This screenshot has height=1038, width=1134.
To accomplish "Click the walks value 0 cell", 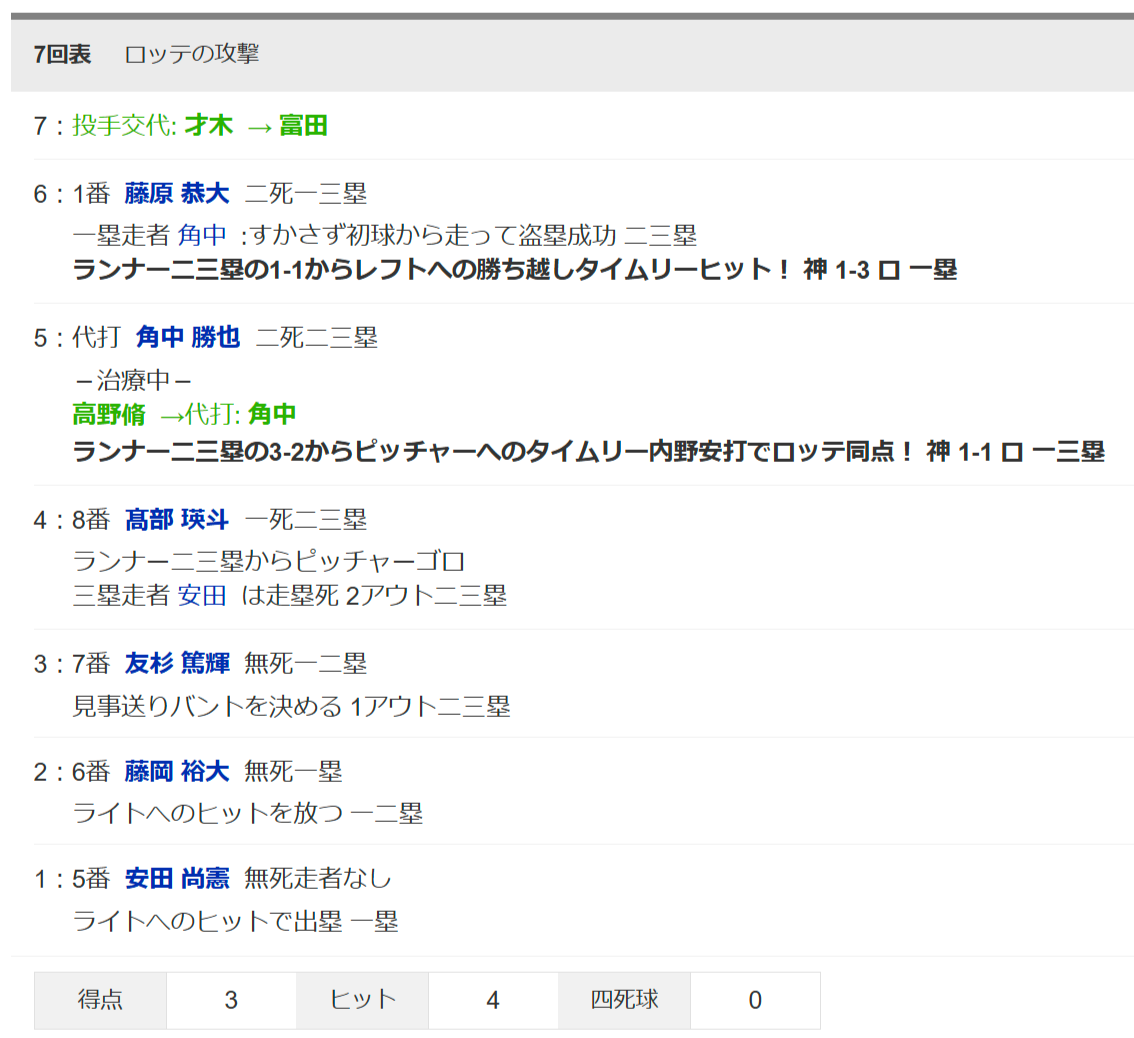I will [x=755, y=1000].
